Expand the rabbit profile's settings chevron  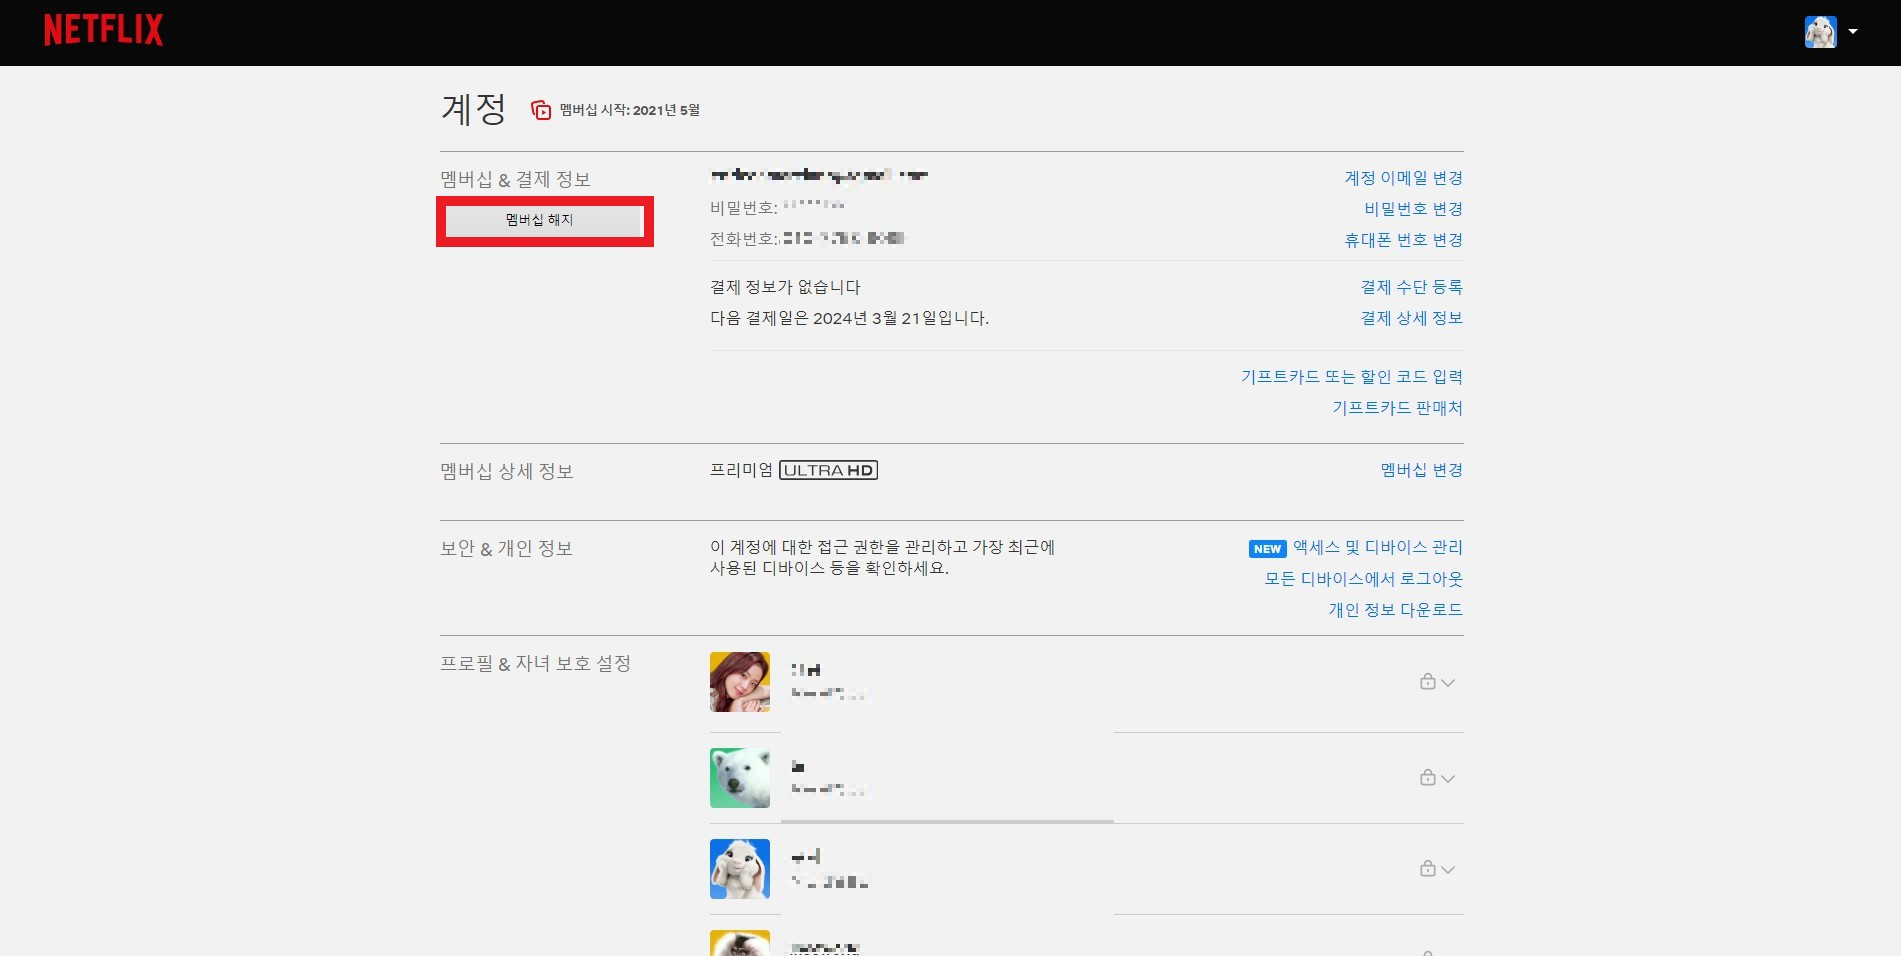[1446, 869]
